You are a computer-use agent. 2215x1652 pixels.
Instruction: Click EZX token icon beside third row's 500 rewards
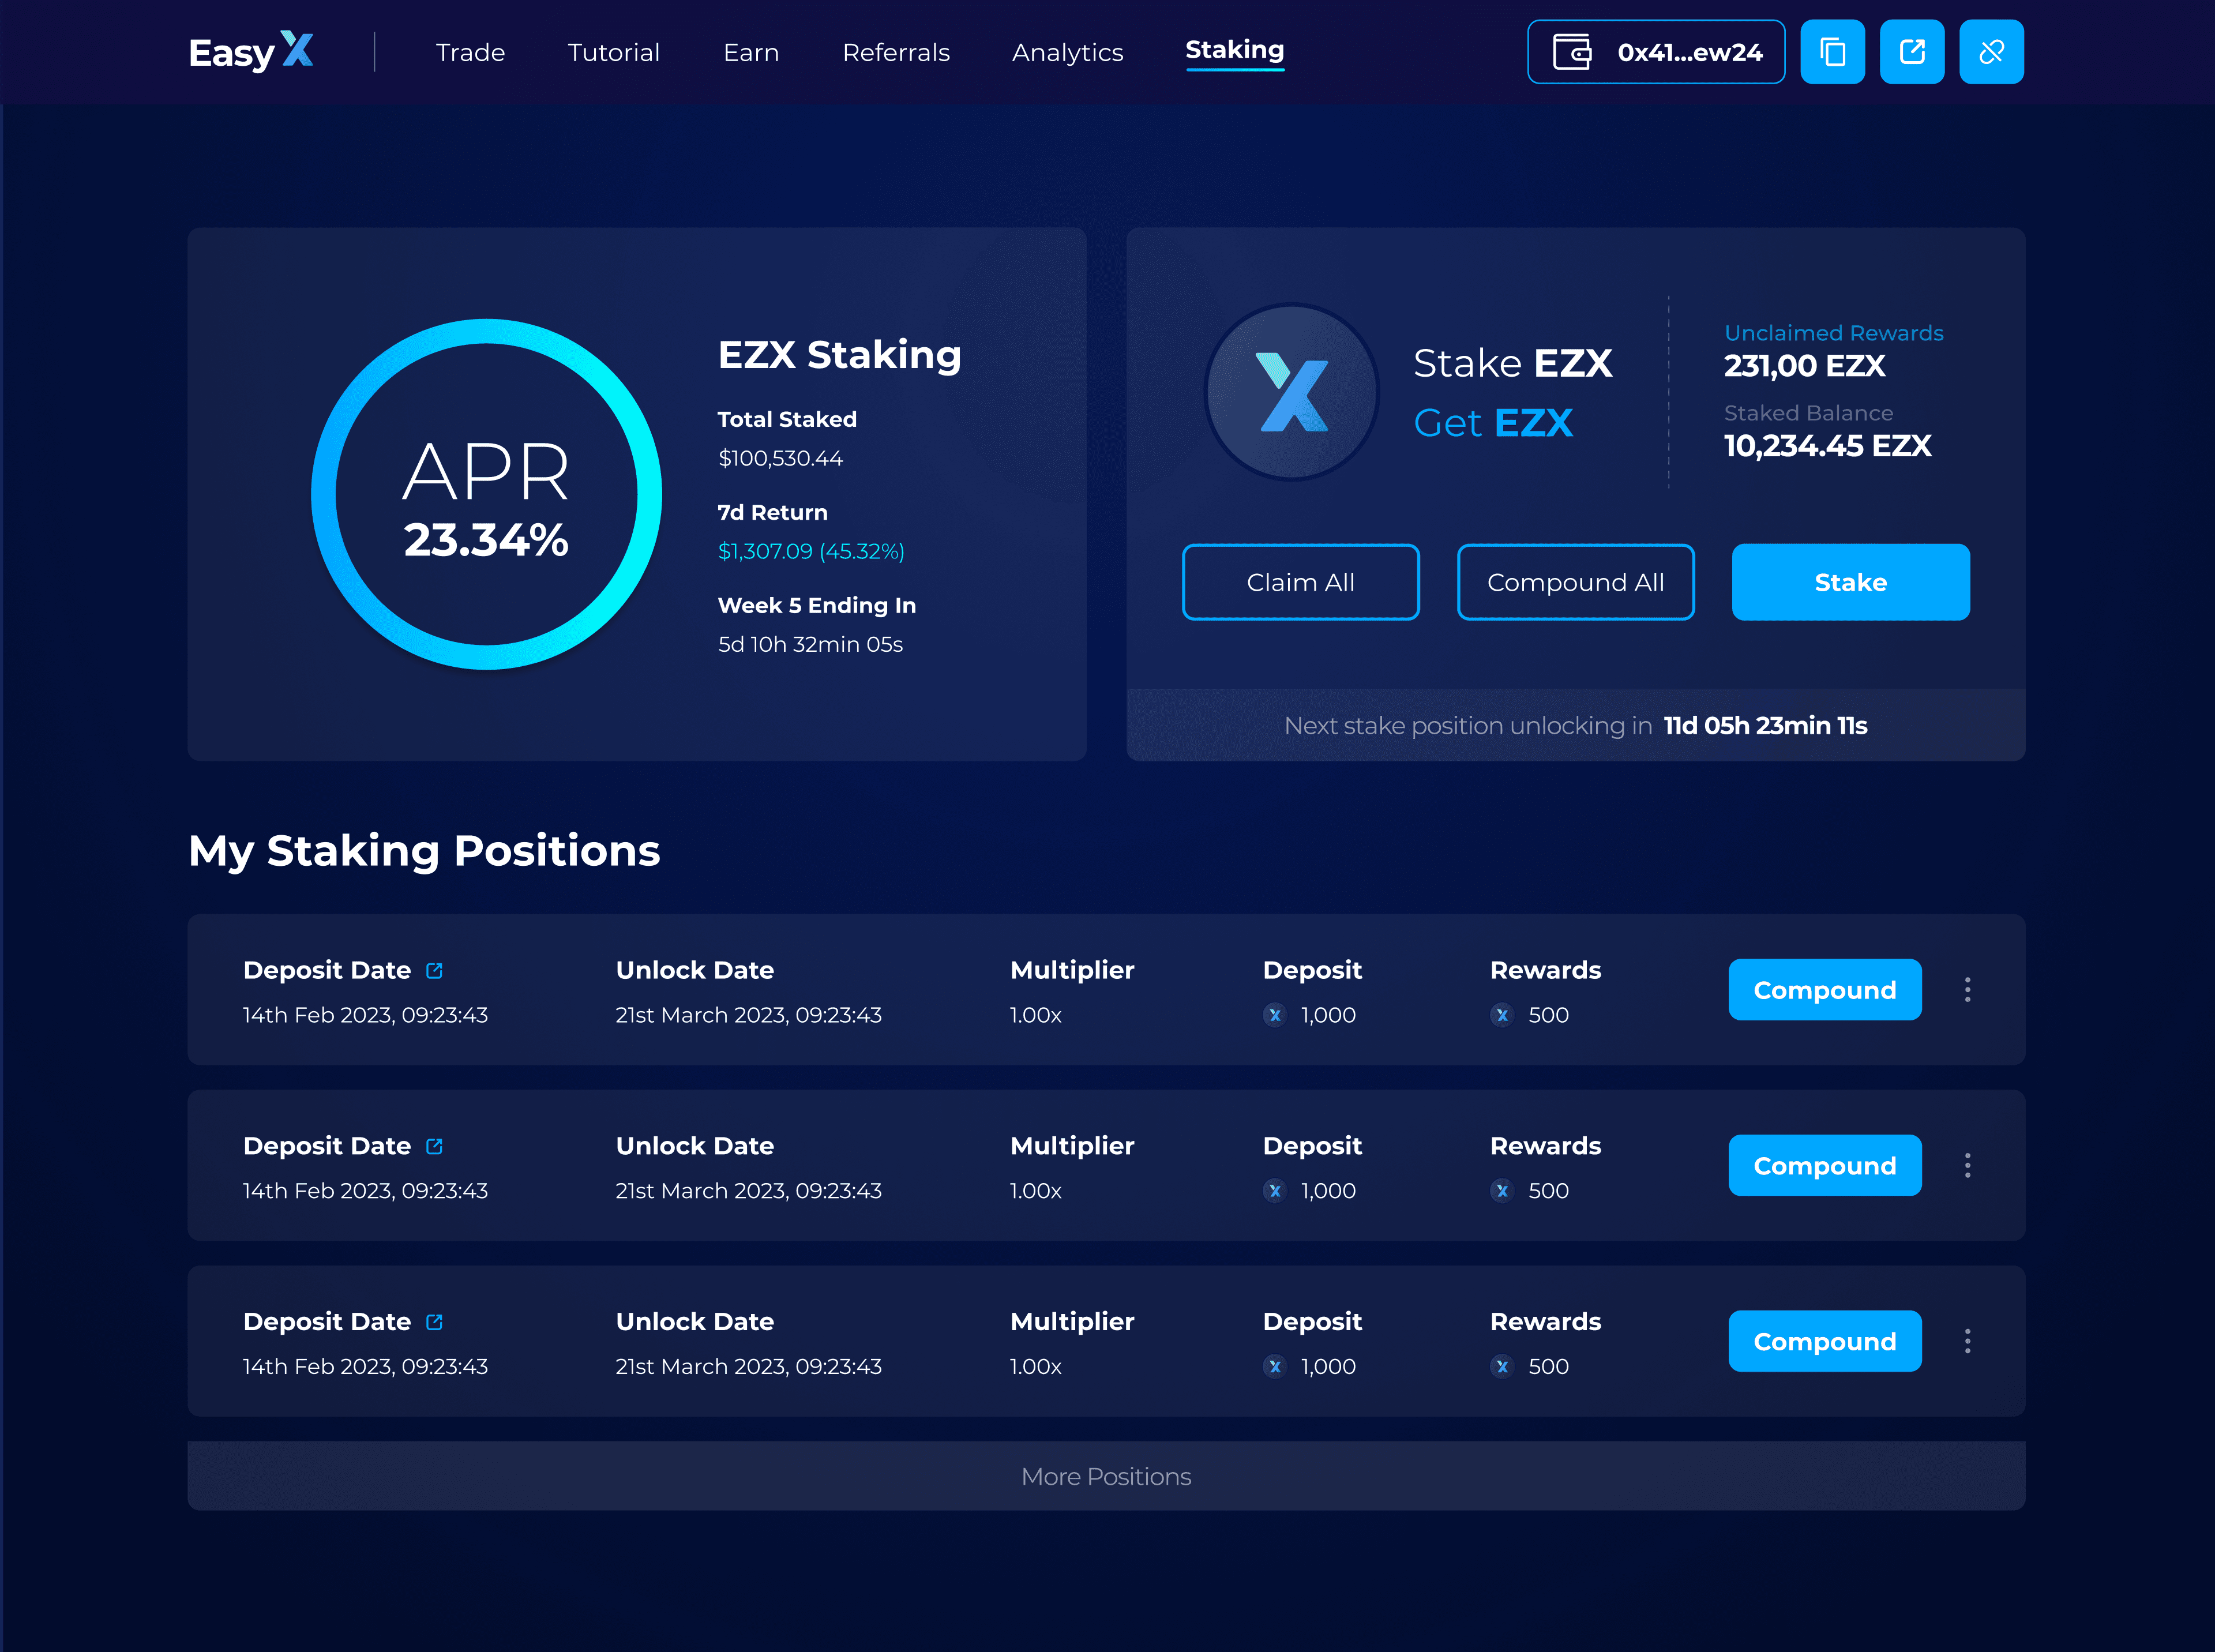[x=1501, y=1366]
